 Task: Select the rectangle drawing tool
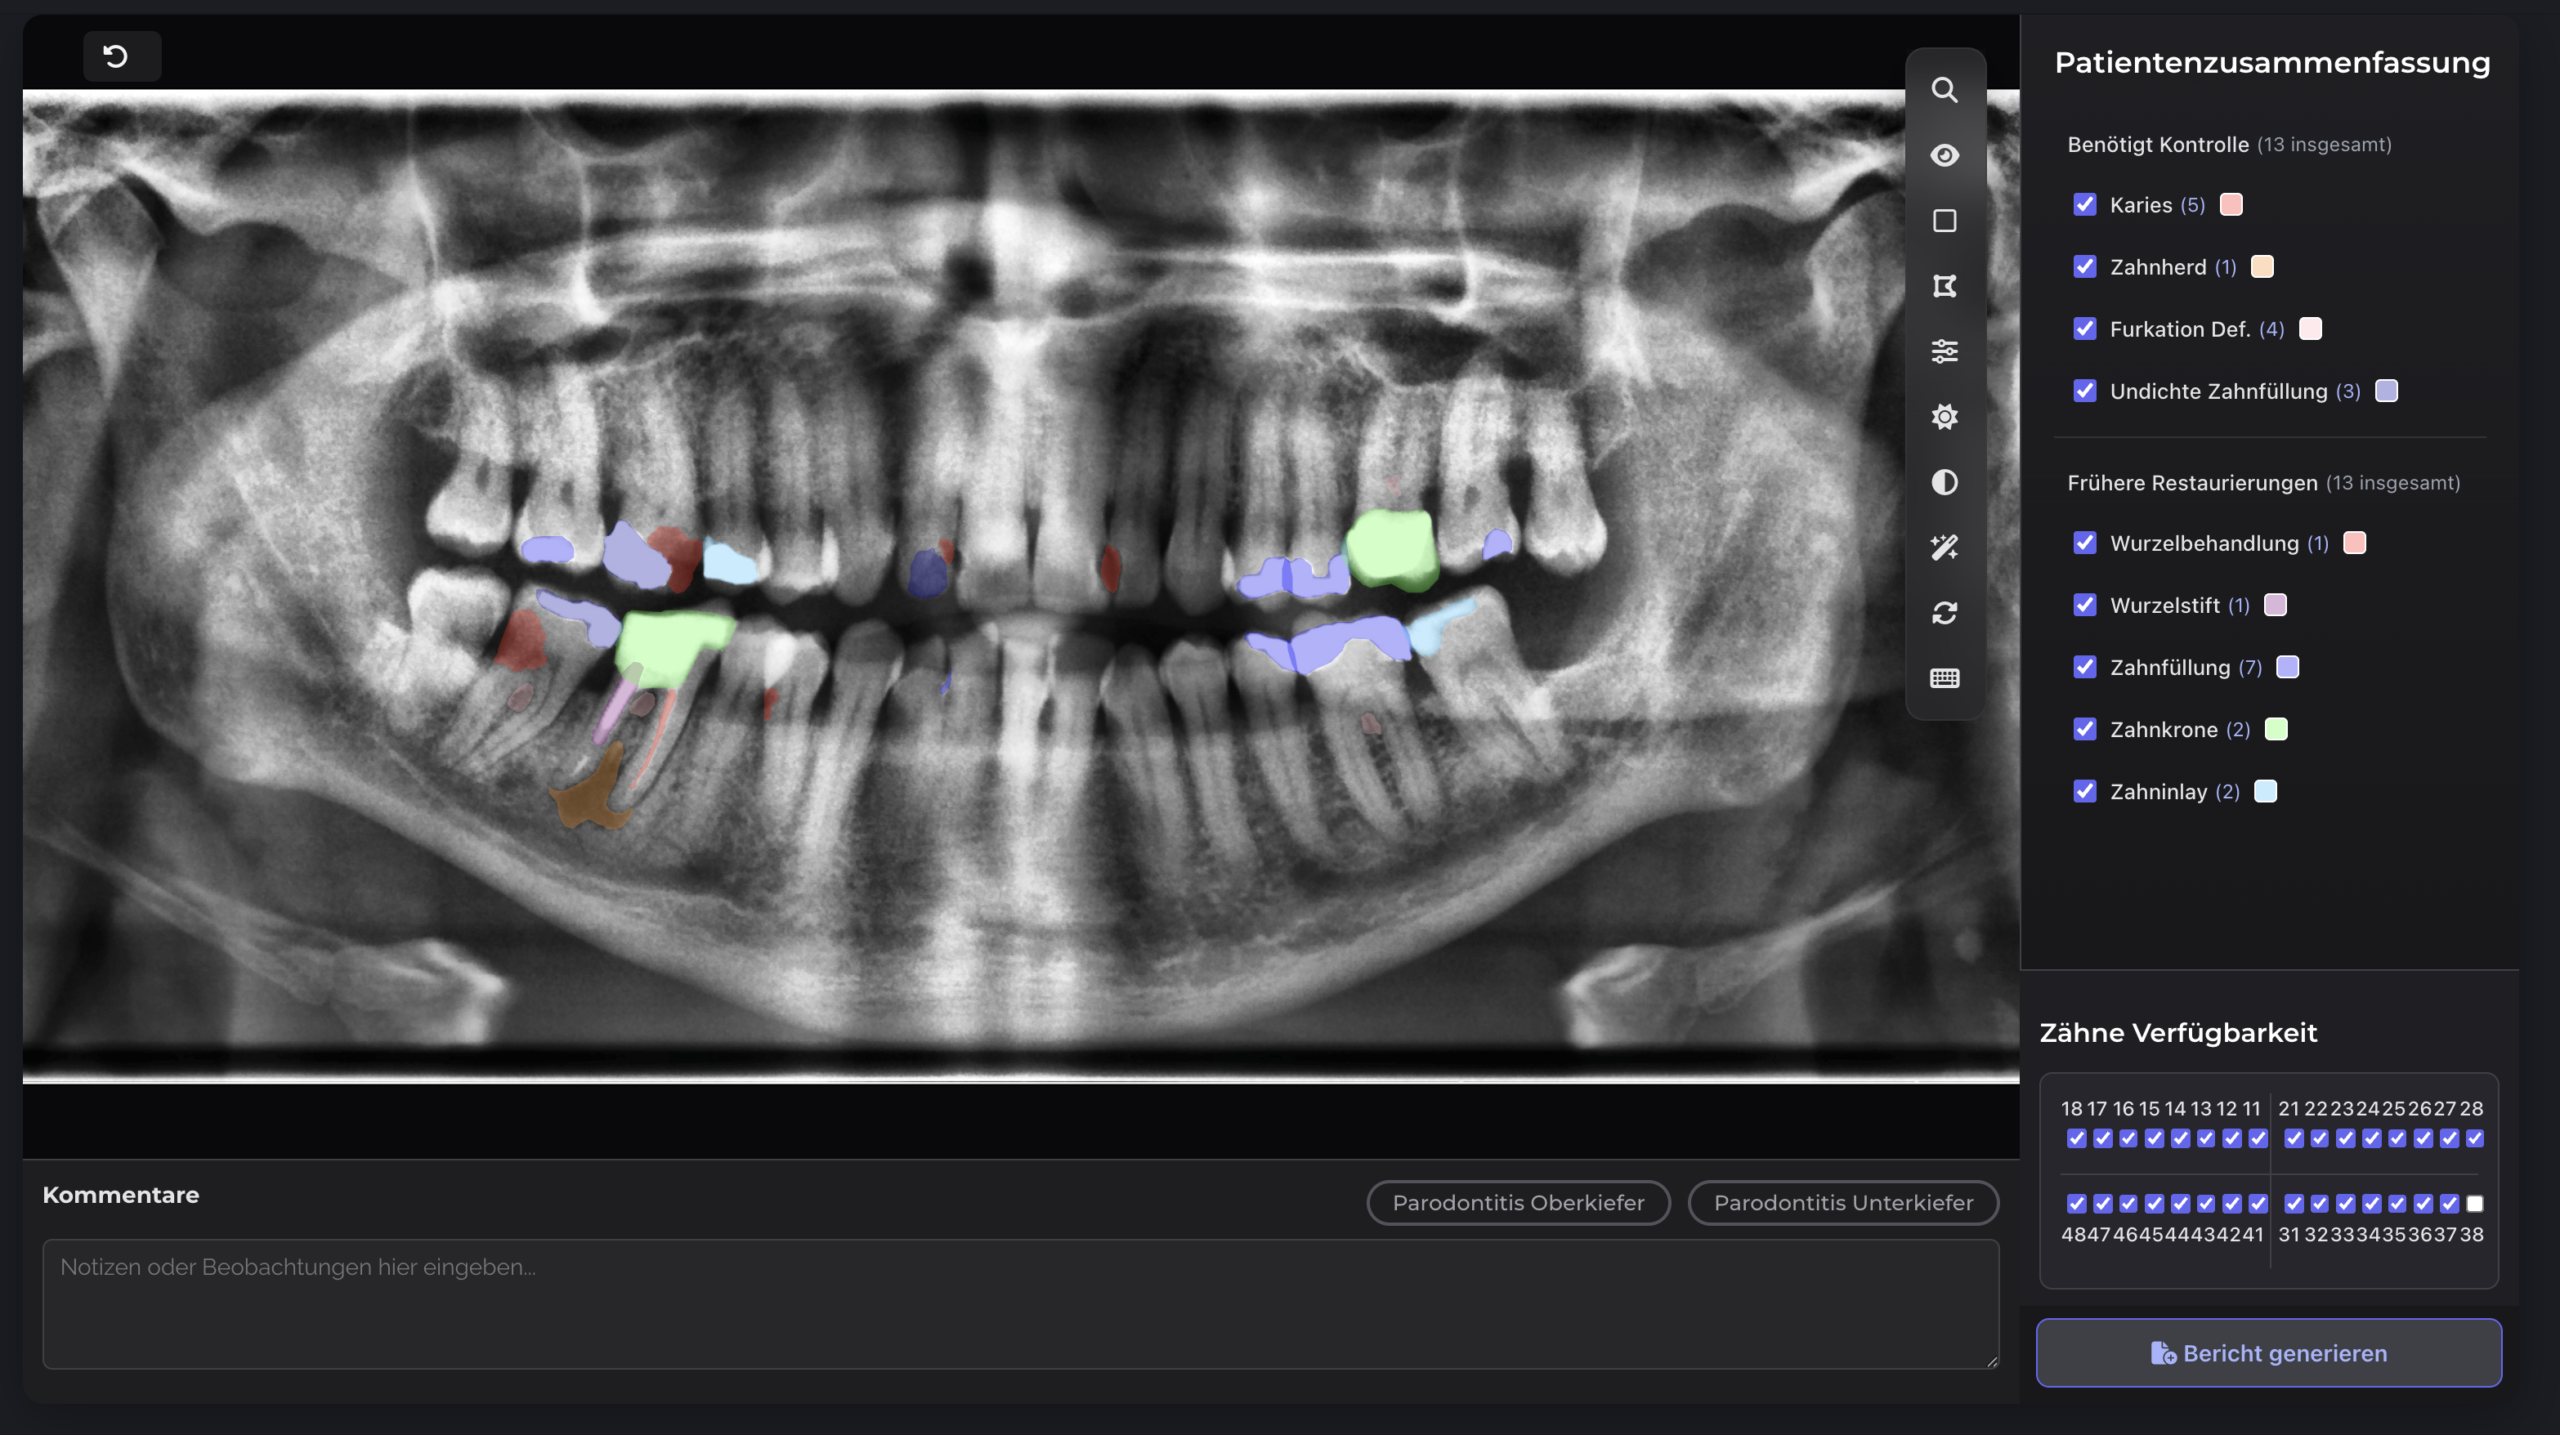coord(1944,221)
